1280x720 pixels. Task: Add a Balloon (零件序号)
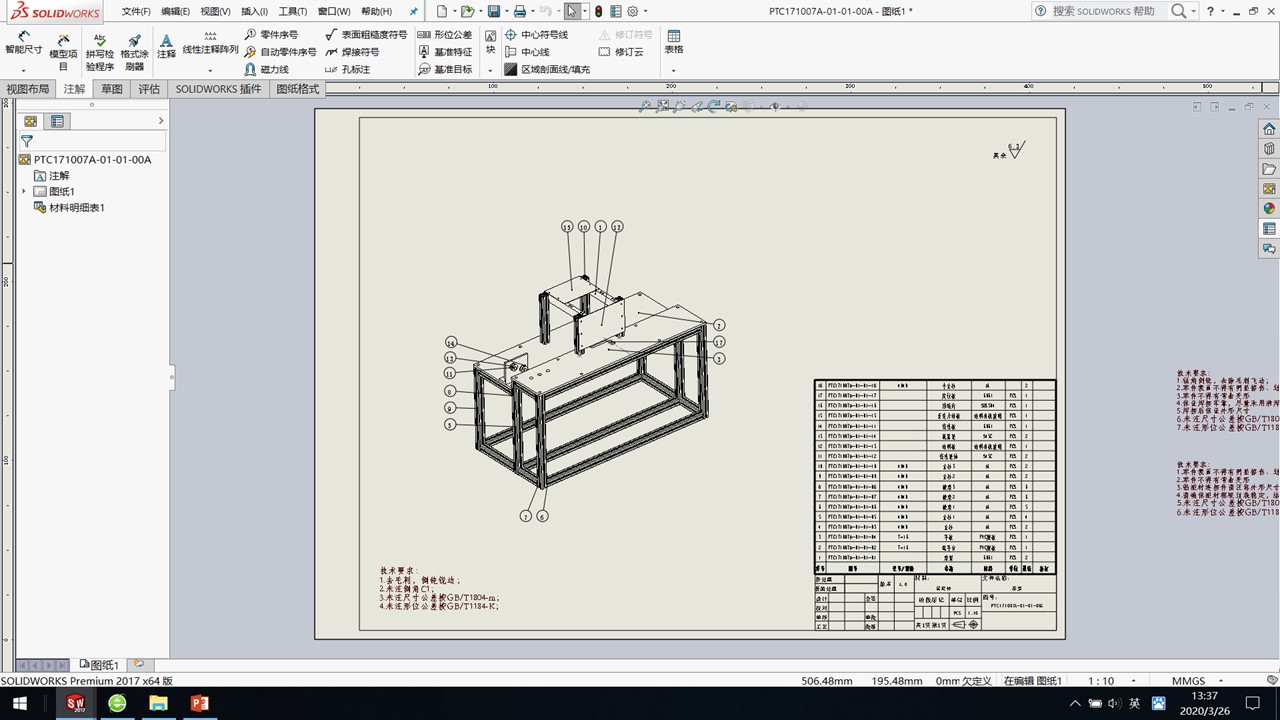point(271,35)
